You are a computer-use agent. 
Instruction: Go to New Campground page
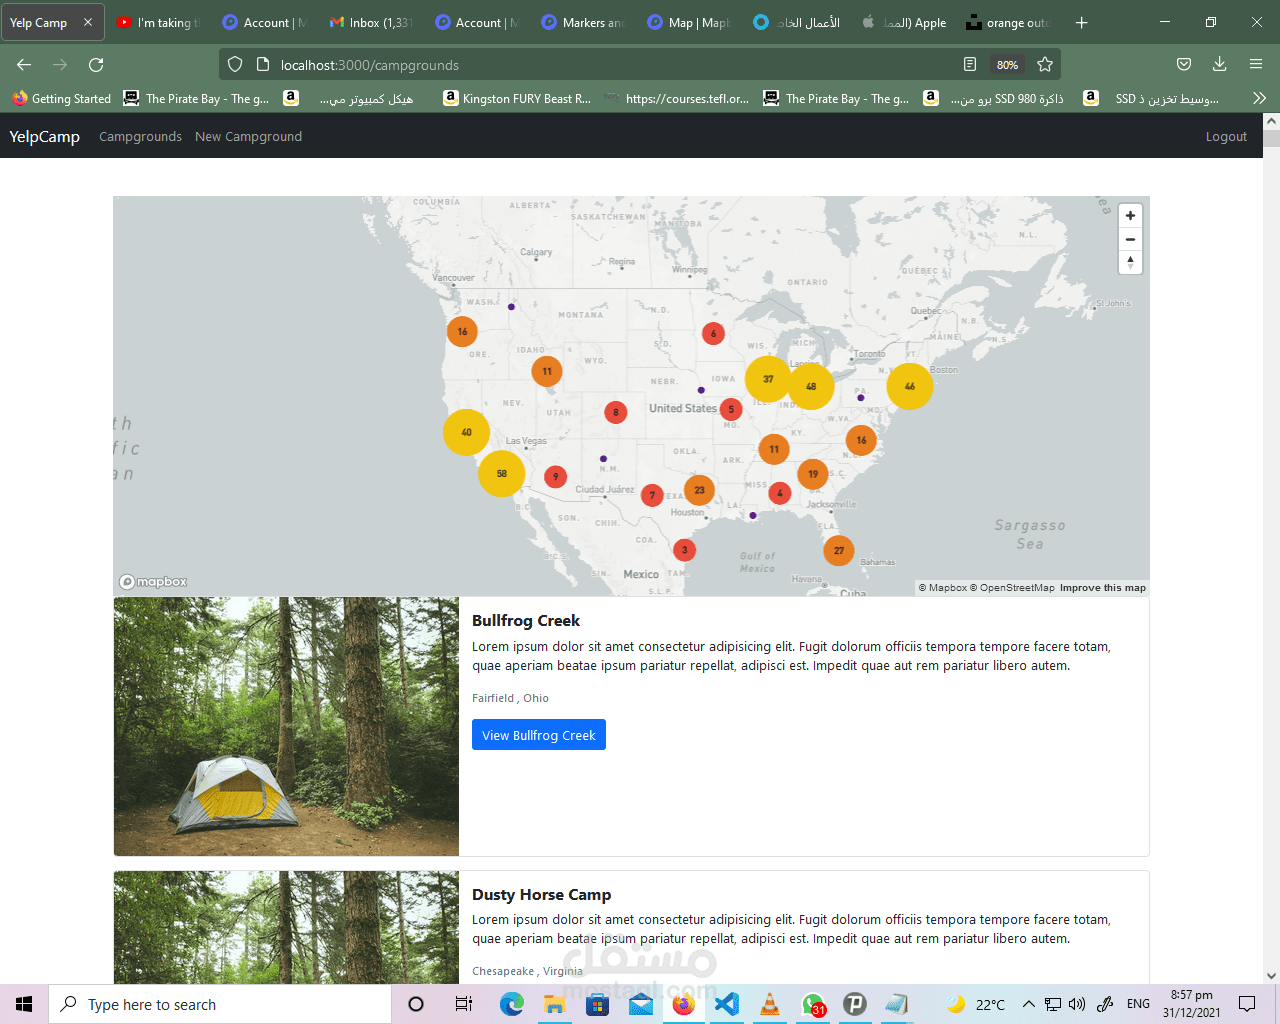[x=248, y=137]
